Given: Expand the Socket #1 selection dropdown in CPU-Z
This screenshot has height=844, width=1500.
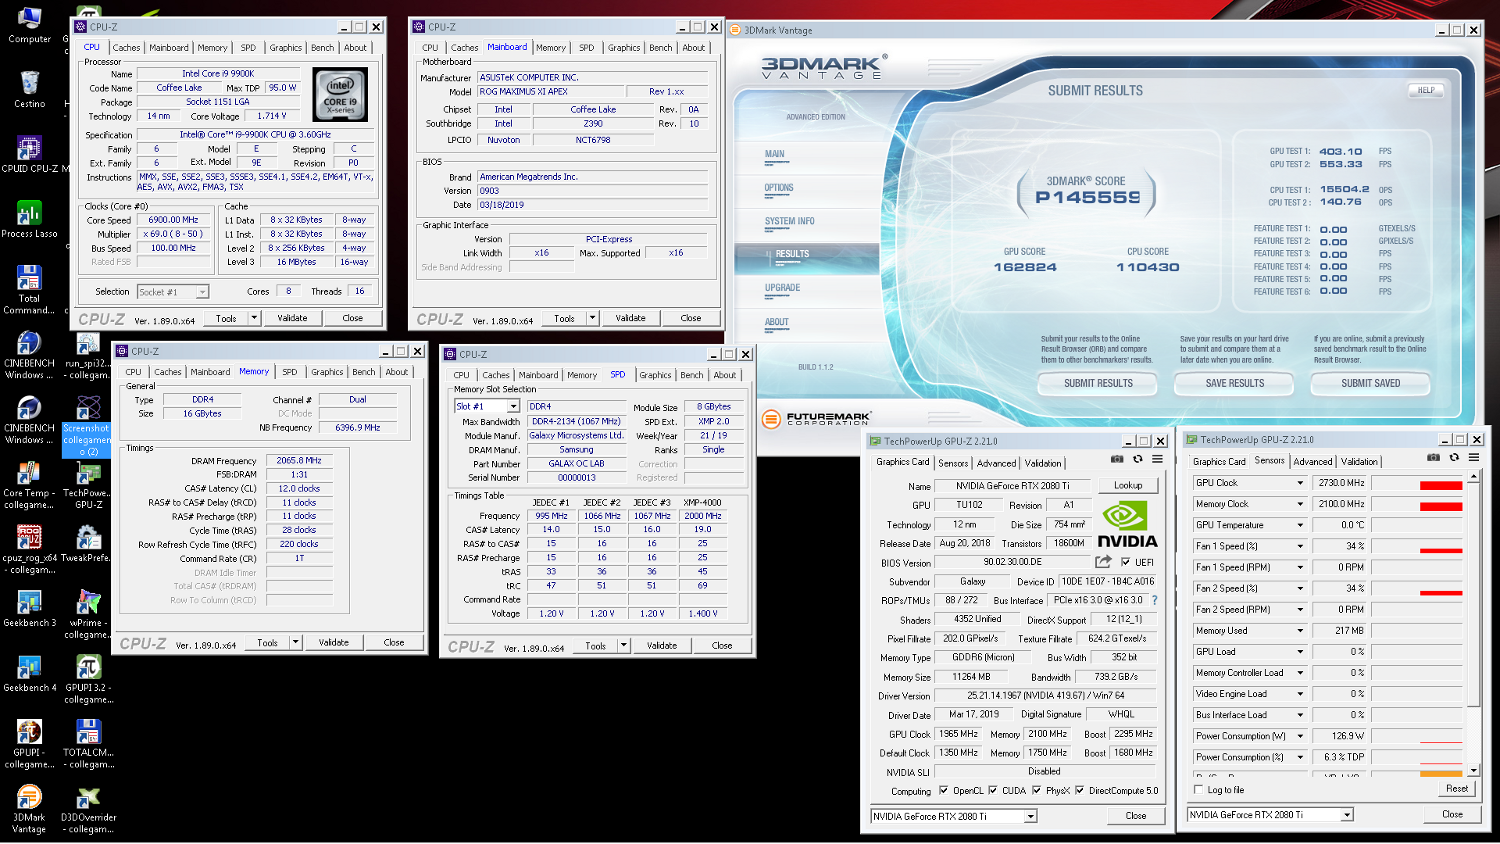Looking at the screenshot, I should click(x=202, y=292).
